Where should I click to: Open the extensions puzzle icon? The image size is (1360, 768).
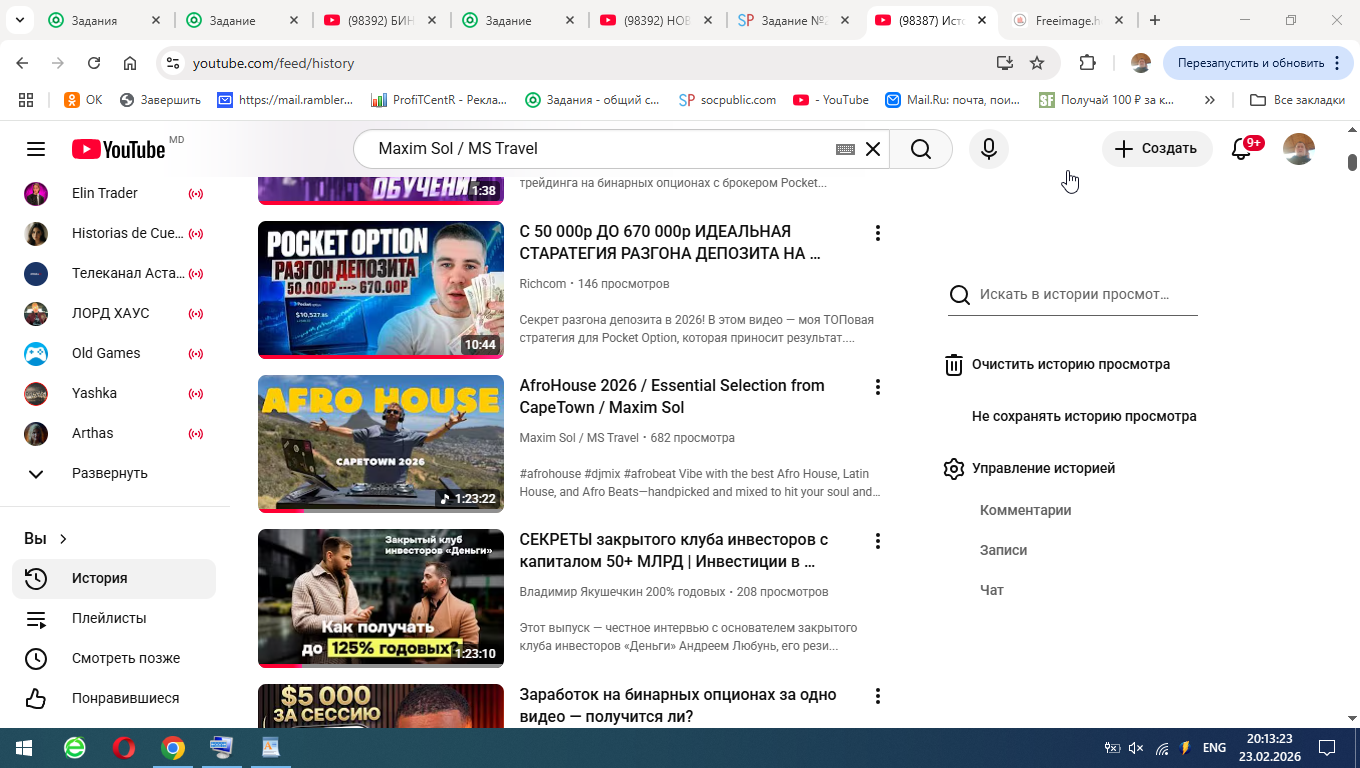click(1087, 63)
